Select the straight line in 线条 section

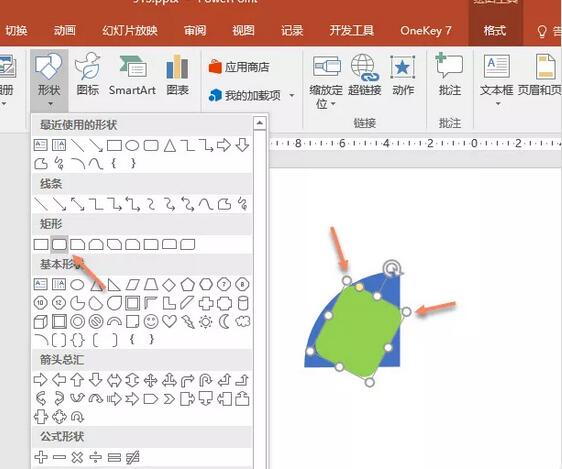[x=41, y=204]
